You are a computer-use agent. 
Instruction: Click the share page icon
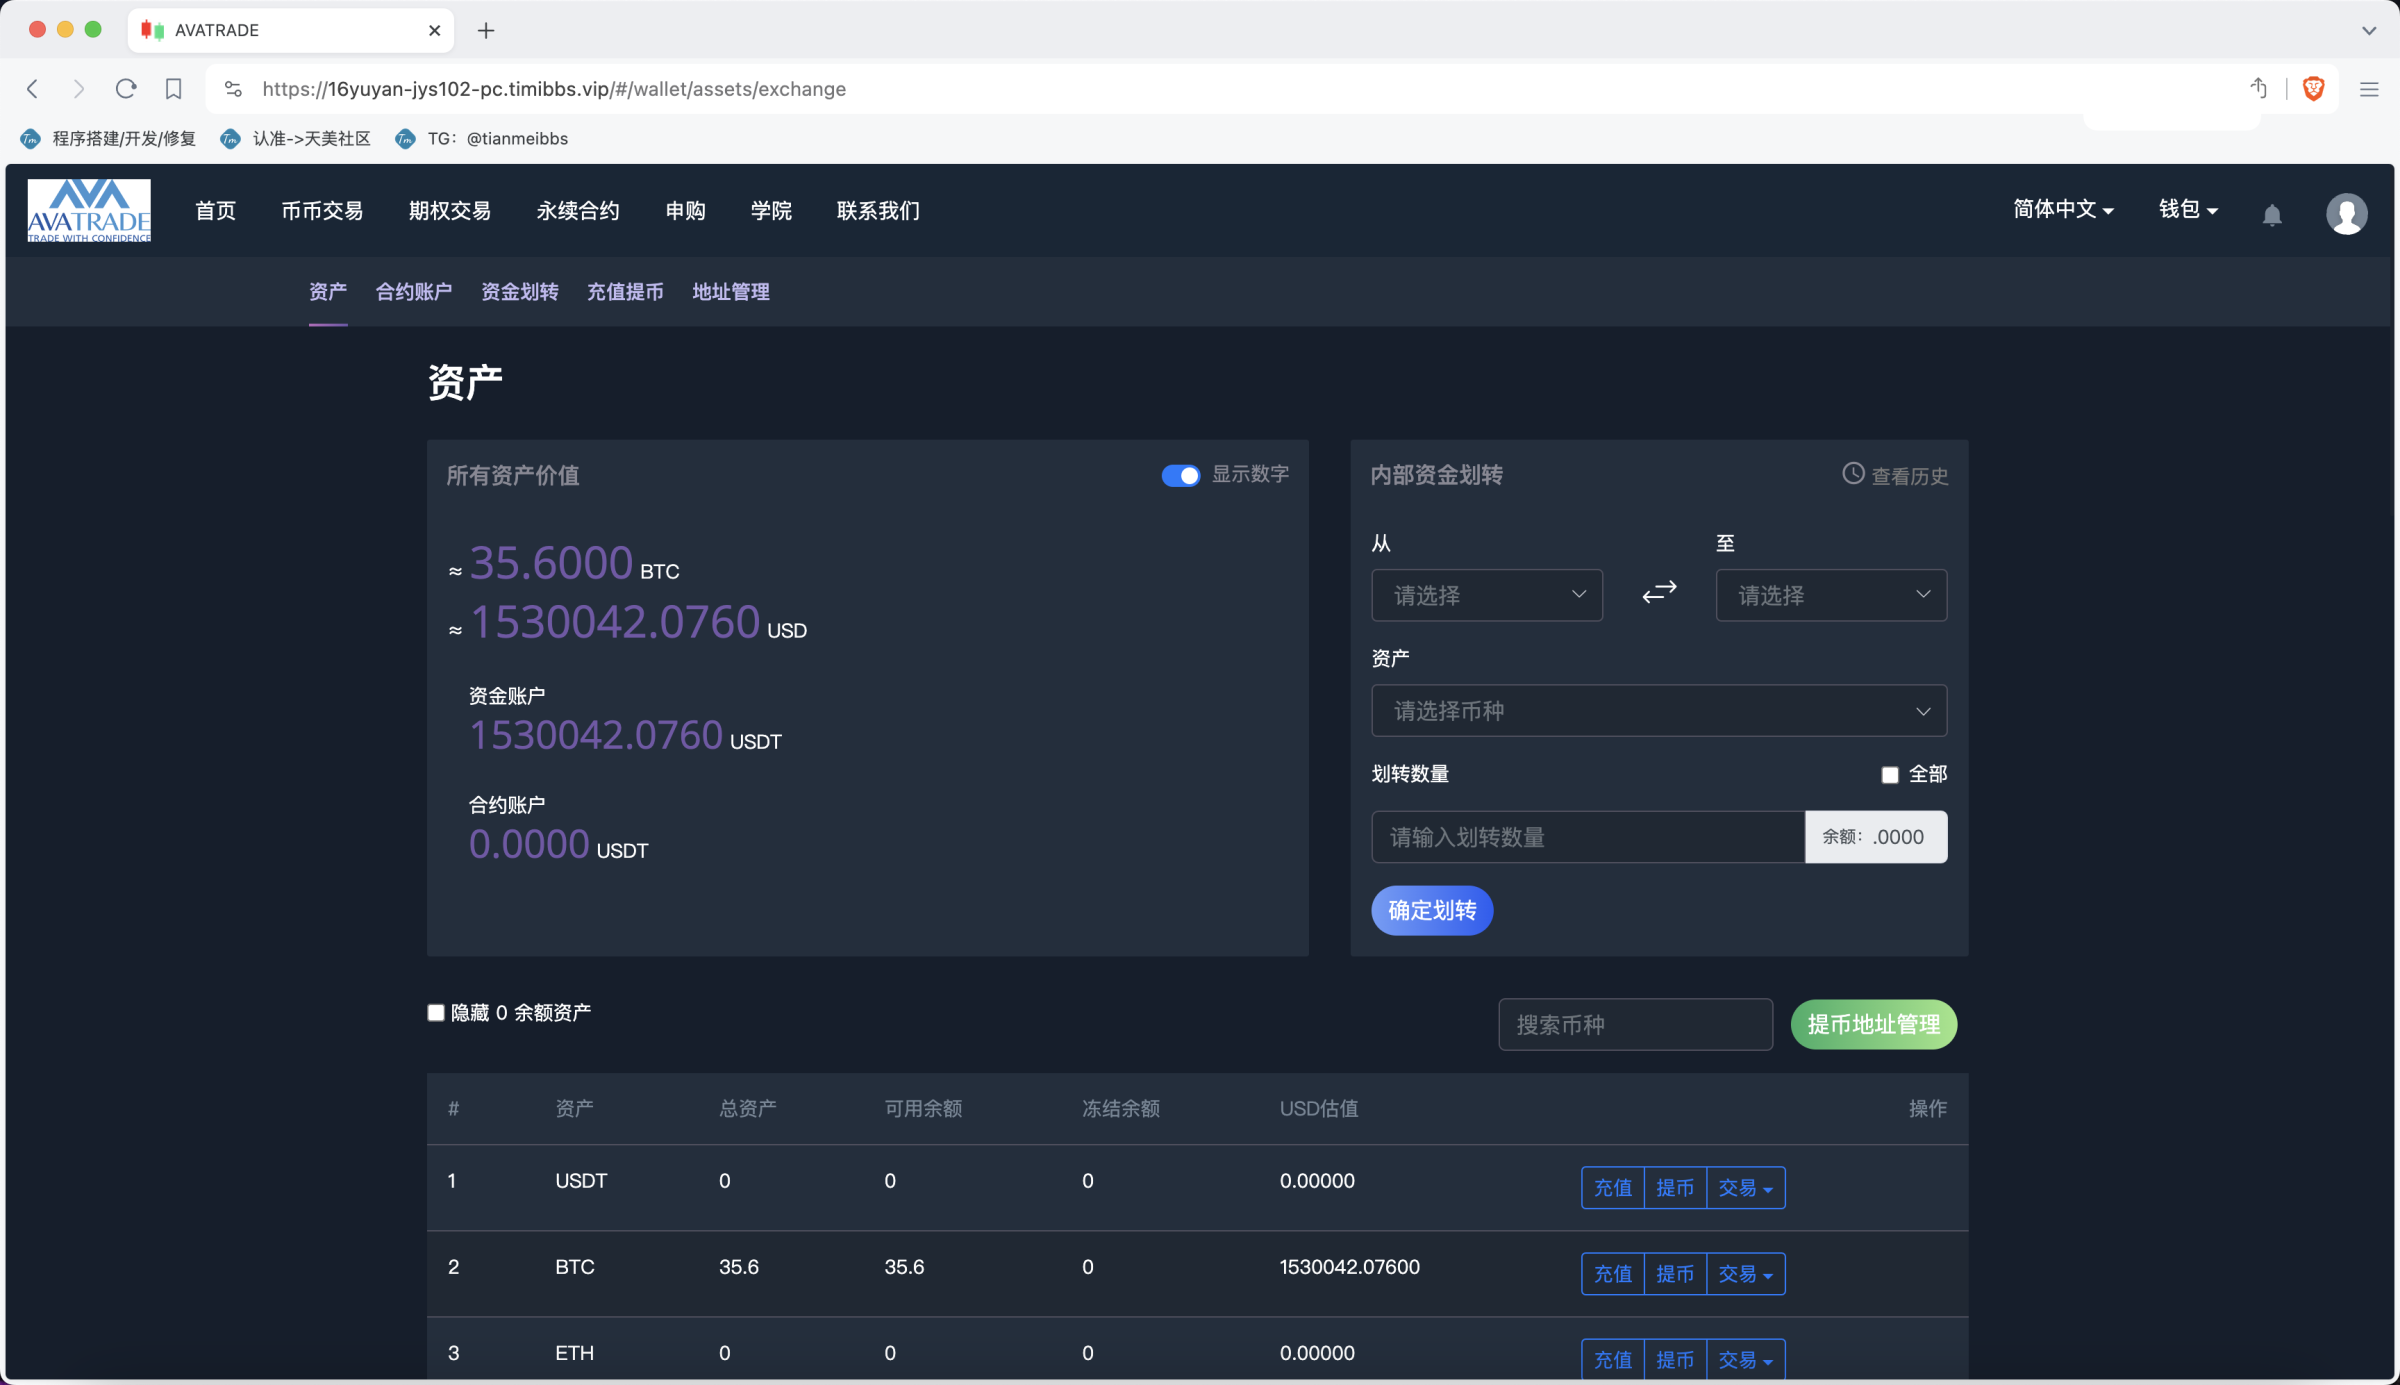point(2259,89)
